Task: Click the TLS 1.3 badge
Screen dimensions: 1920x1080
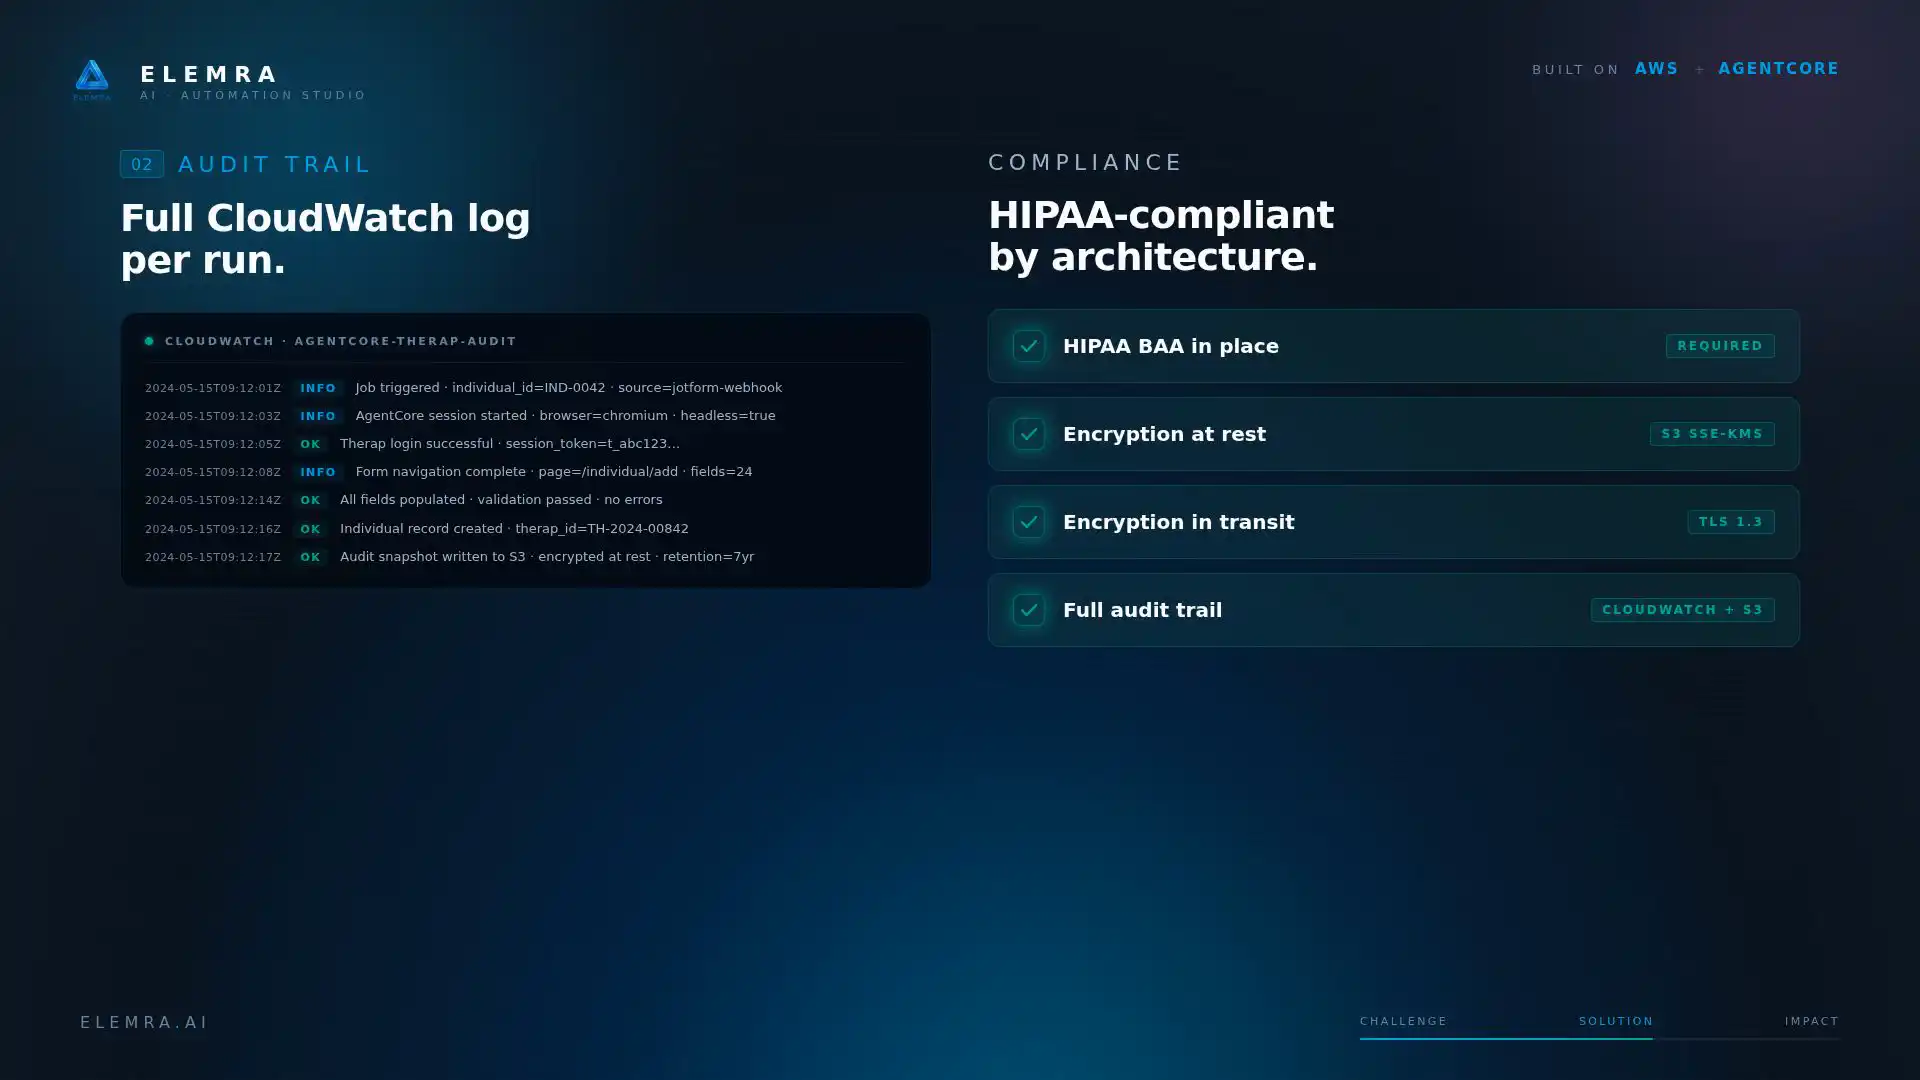Action: pyautogui.click(x=1731, y=522)
